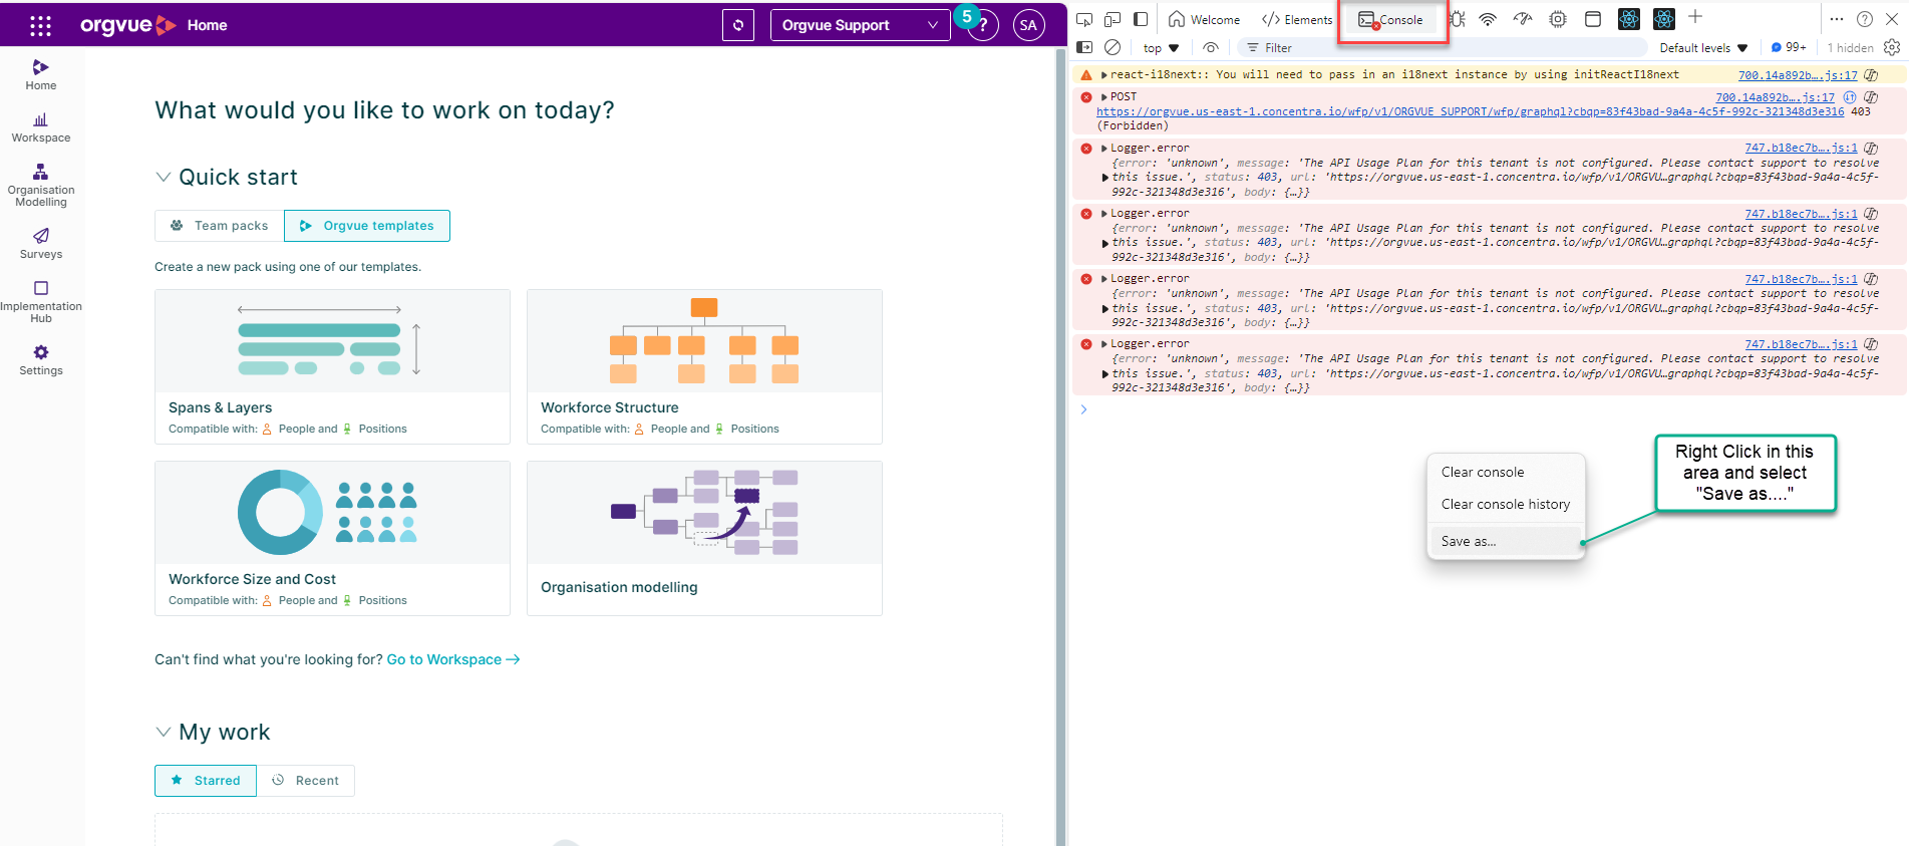Image resolution: width=1909 pixels, height=851 pixels.
Task: Go to Home in the sidebar
Action: coord(41,75)
